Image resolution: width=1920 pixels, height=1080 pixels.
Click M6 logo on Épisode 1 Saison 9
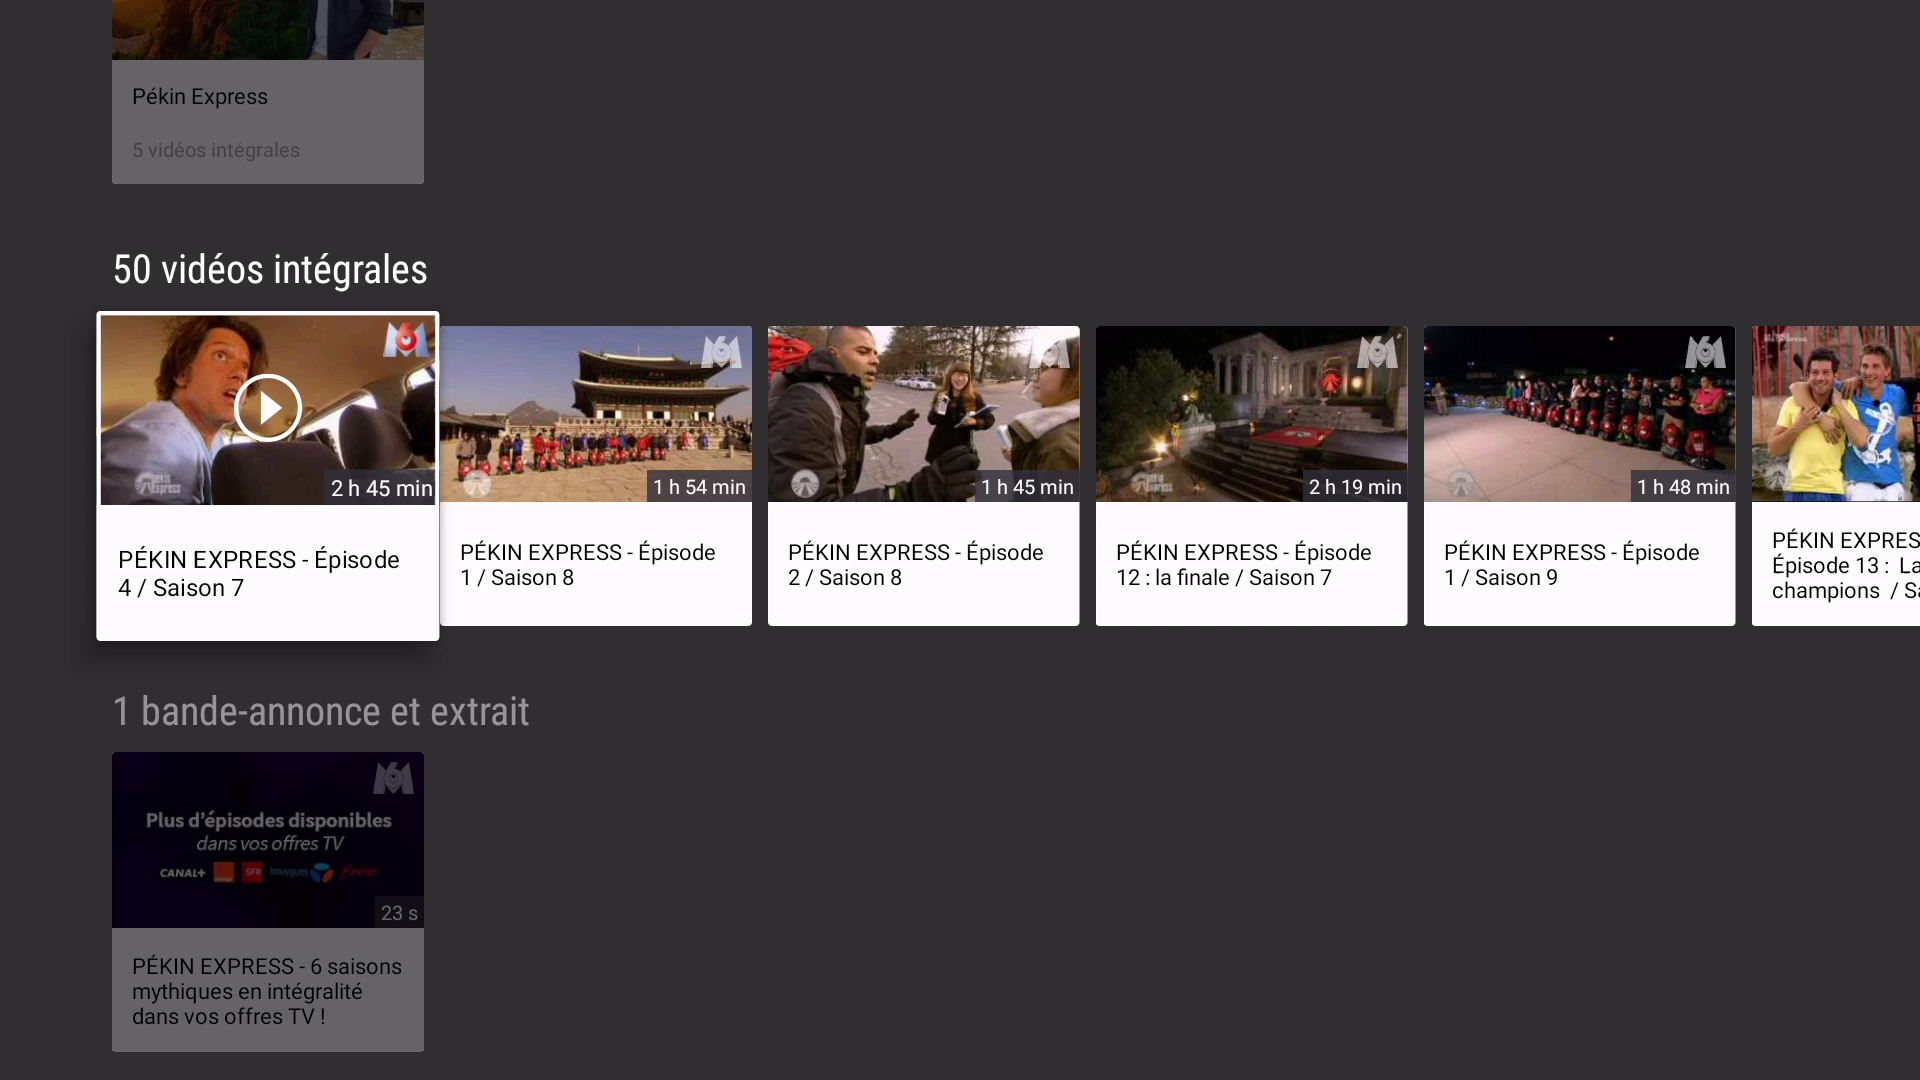[1705, 351]
